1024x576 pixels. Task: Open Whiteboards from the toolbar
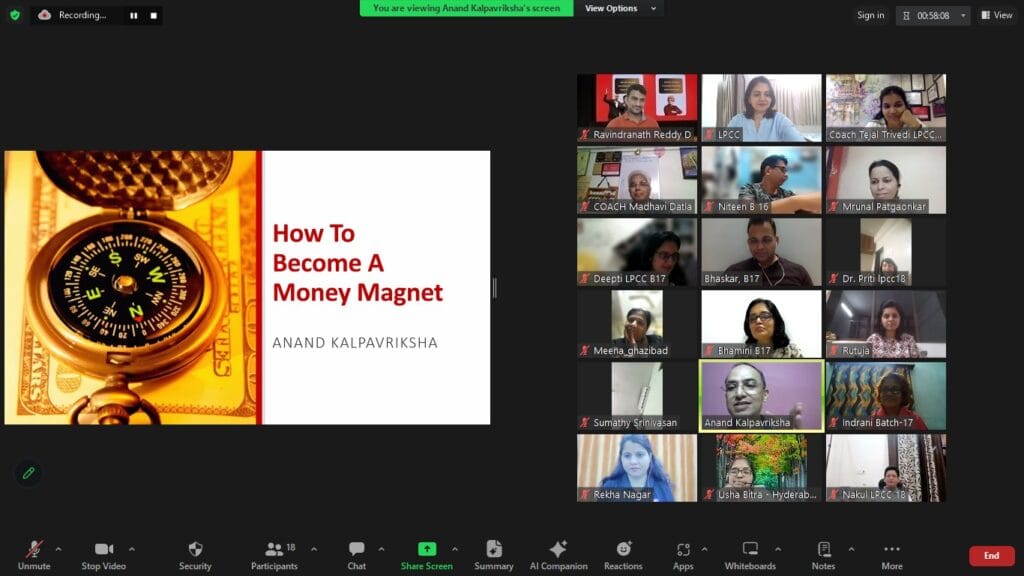tap(750, 555)
